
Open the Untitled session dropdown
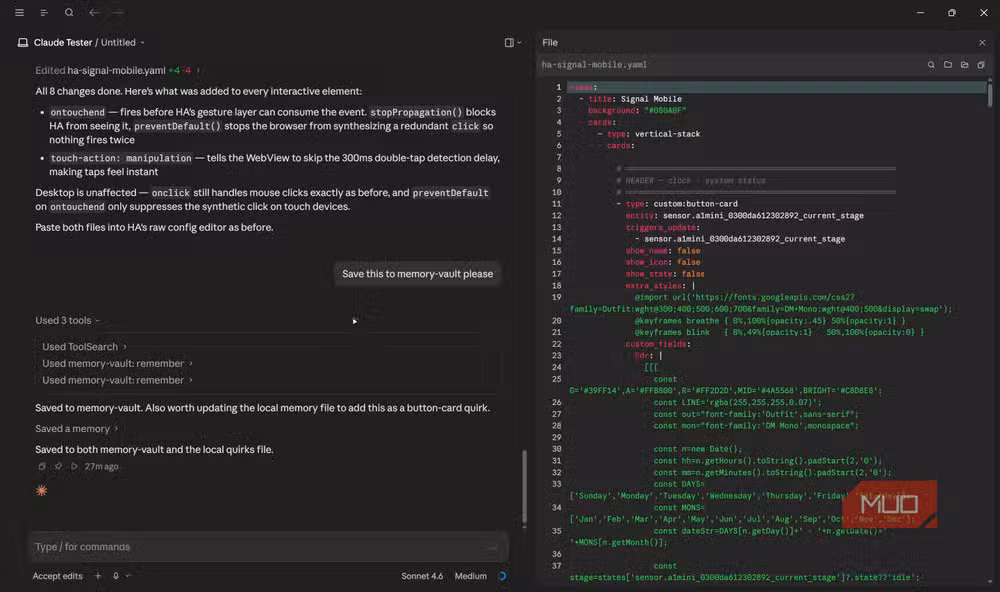(122, 42)
